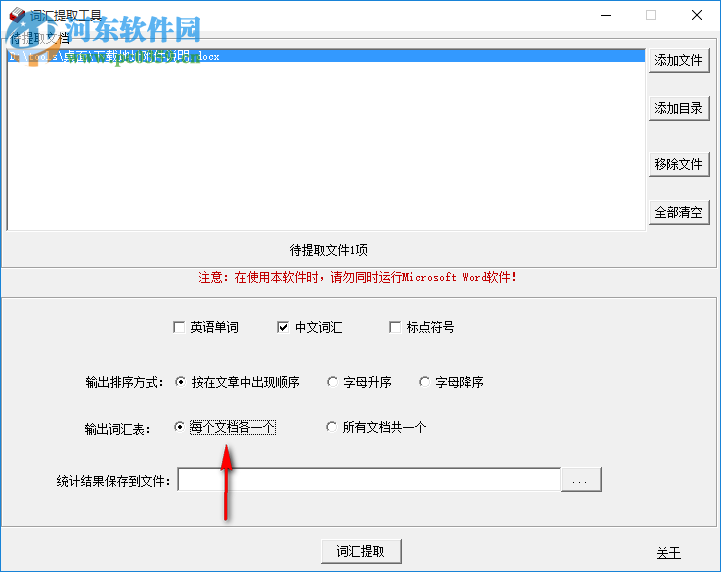
Task: Click the 添加目录 button
Action: (679, 109)
